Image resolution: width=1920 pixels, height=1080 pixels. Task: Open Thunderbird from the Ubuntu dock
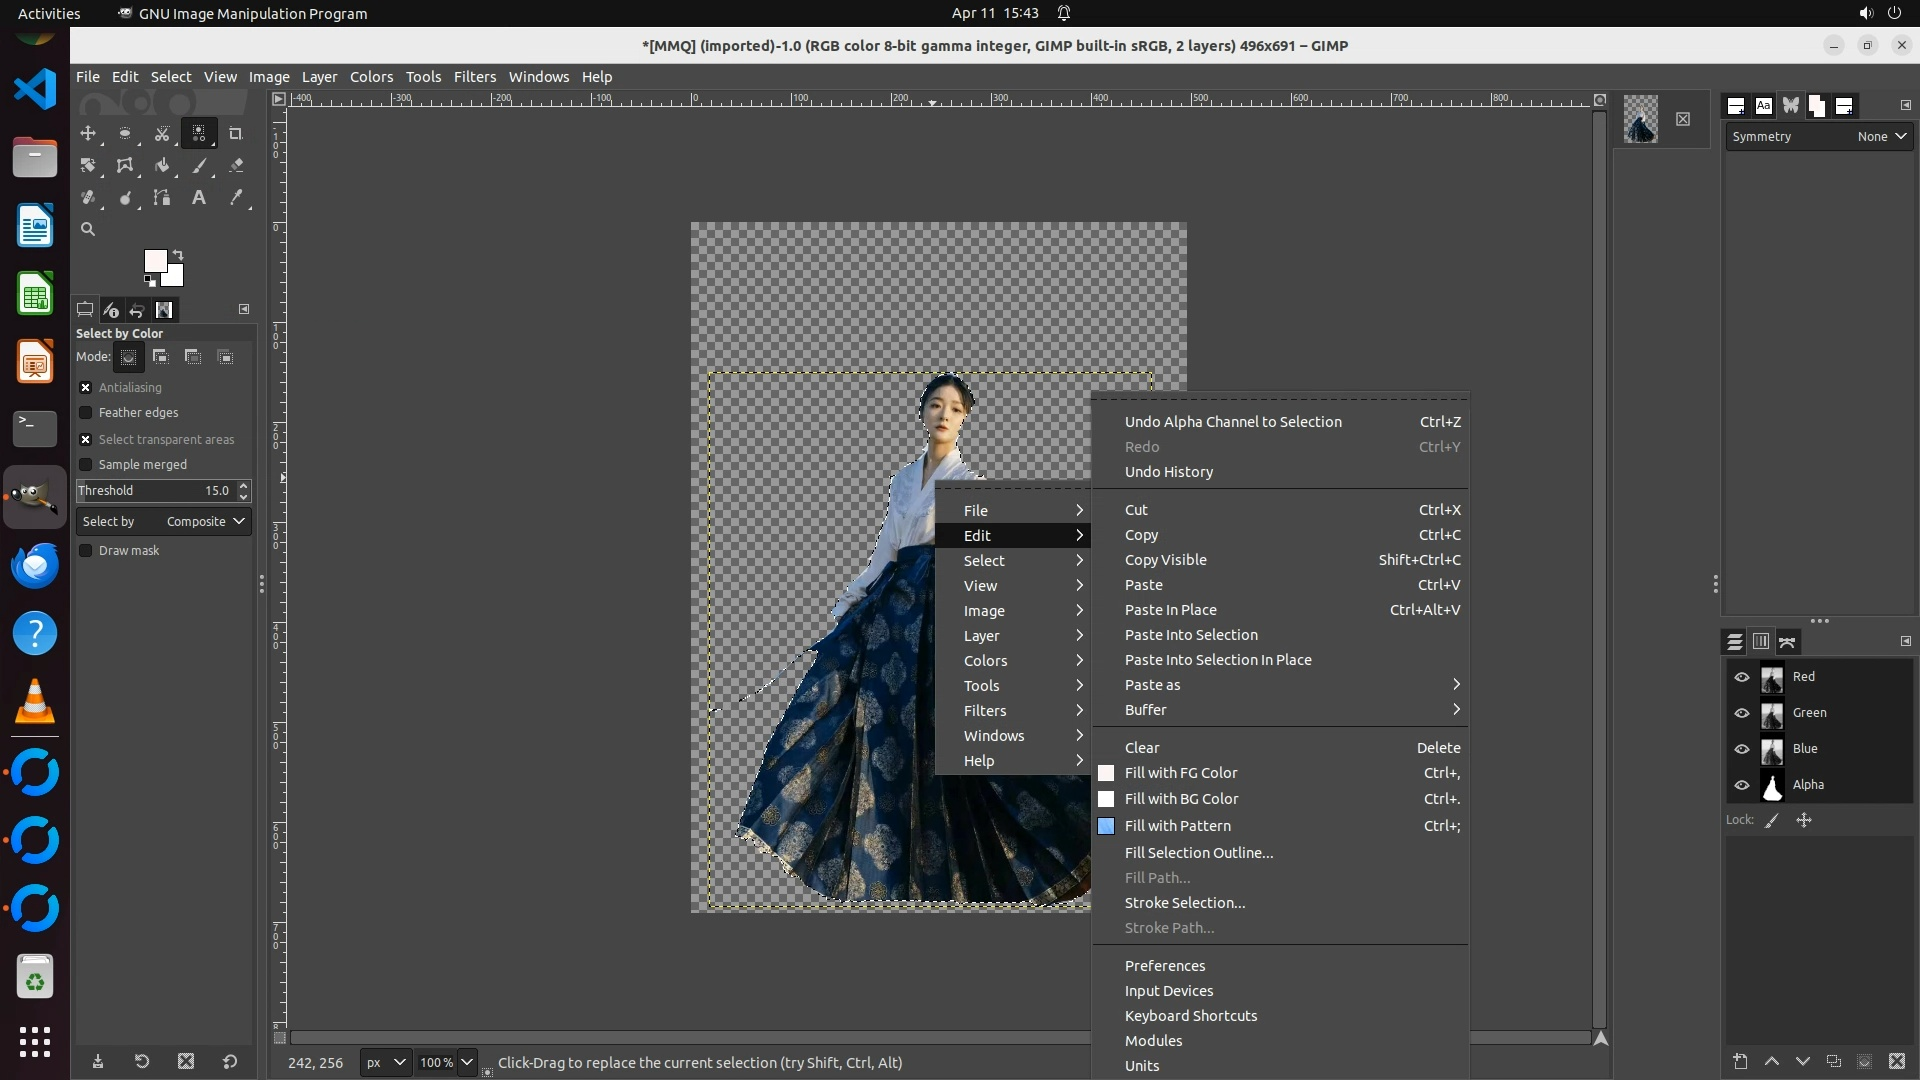click(x=35, y=566)
